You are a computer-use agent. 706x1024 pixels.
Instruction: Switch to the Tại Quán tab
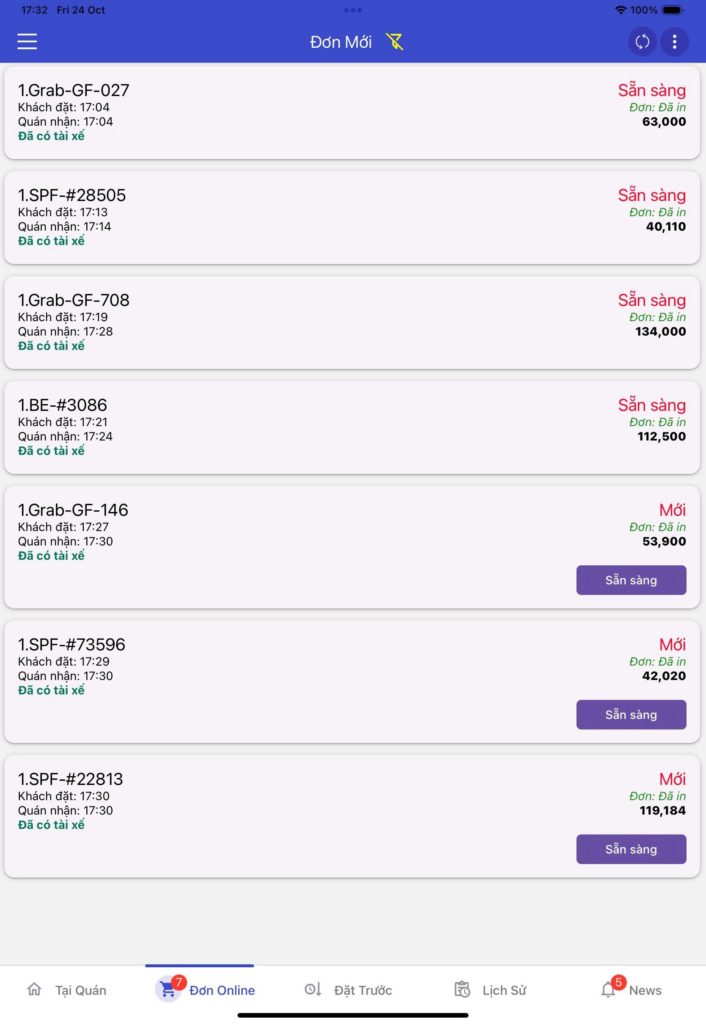coord(80,990)
